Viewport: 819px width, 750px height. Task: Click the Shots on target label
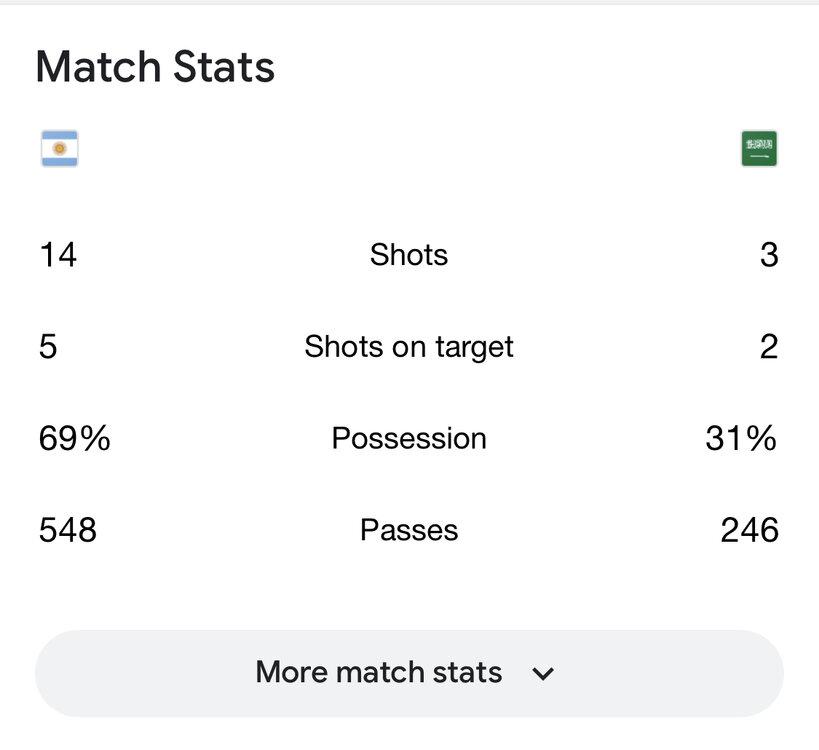pyautogui.click(x=409, y=347)
